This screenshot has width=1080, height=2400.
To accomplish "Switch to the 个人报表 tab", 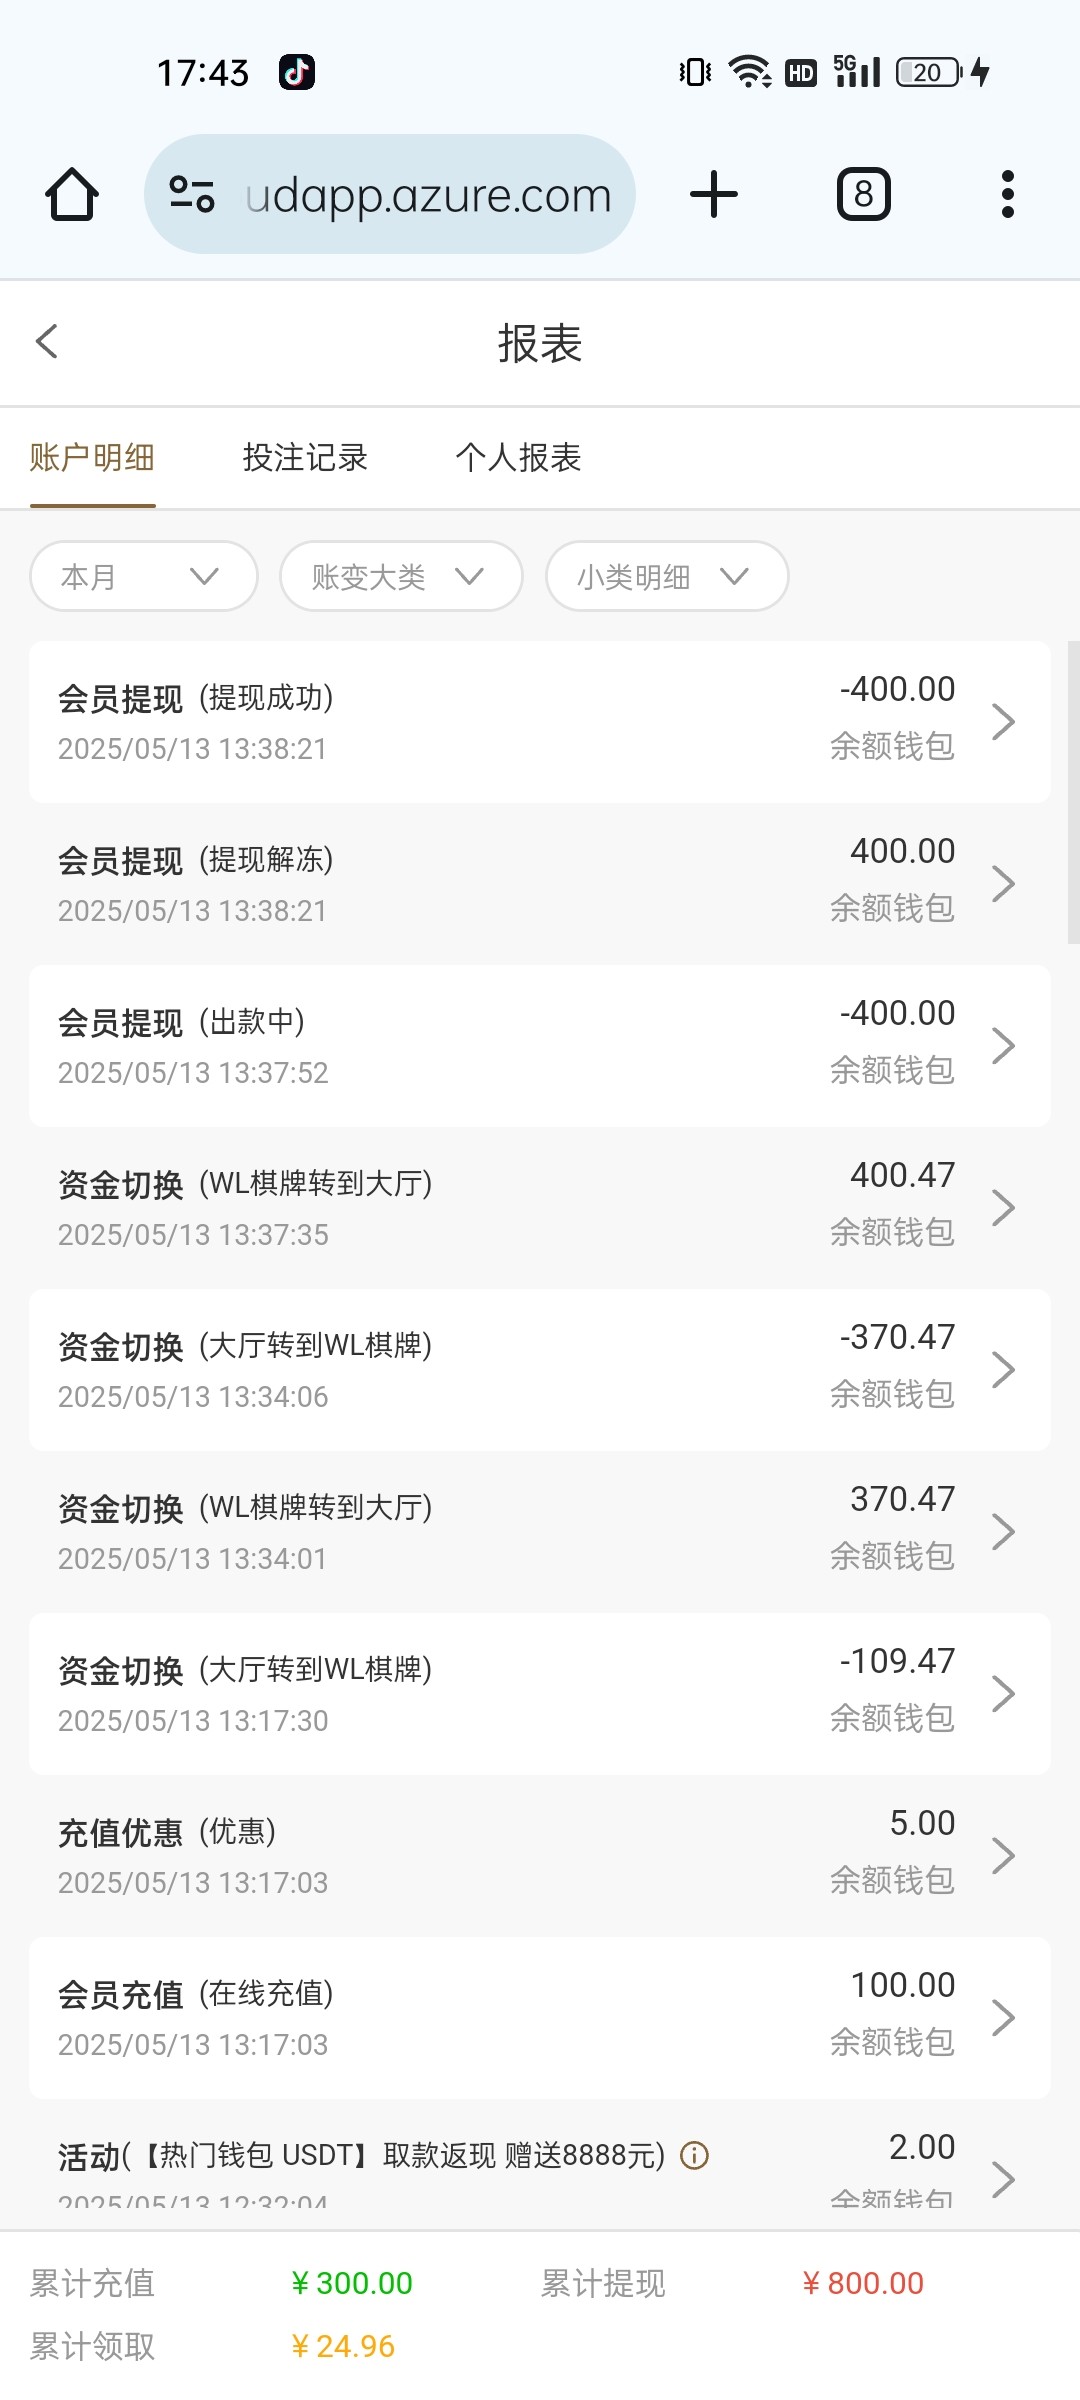I will (x=518, y=458).
